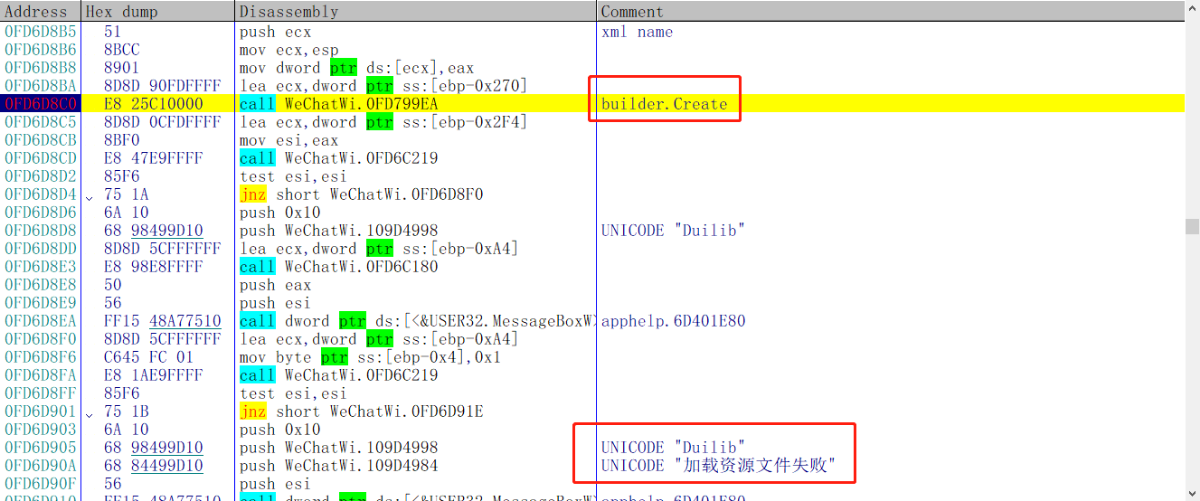Select address 0FD6D8D2

(x=41, y=177)
